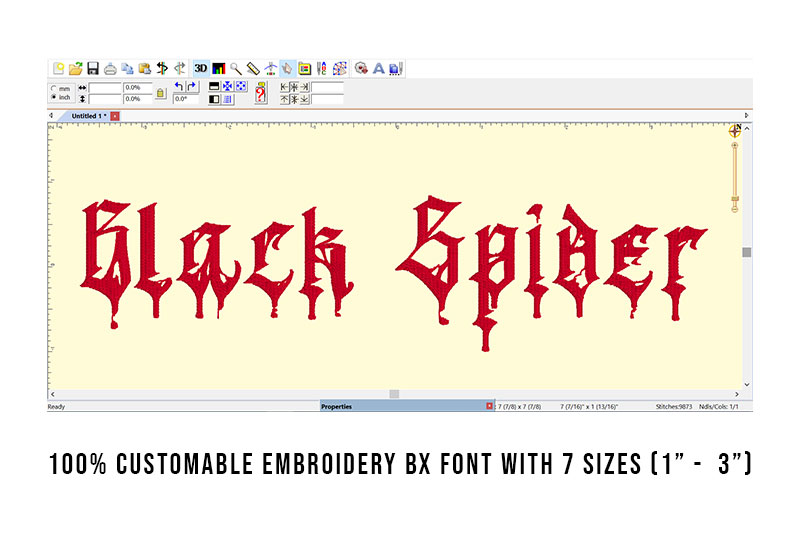Align to horizontal center

point(294,87)
